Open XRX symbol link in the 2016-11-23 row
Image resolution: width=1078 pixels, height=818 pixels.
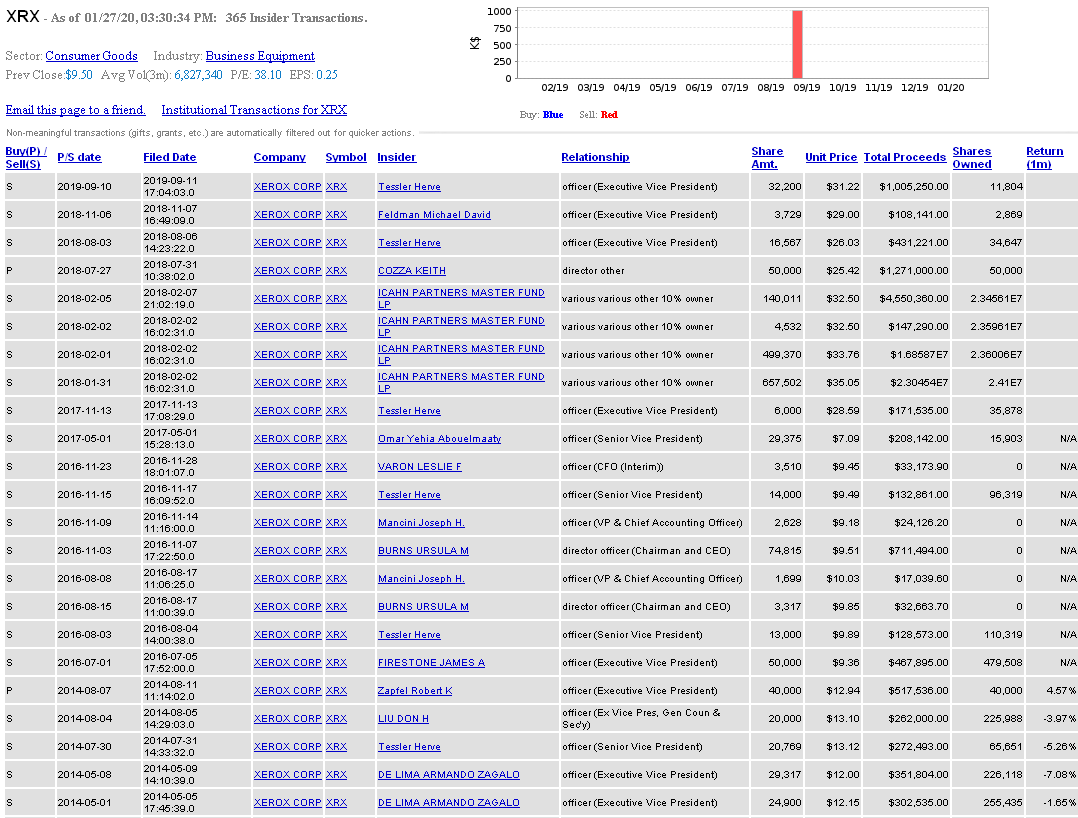[336, 467]
